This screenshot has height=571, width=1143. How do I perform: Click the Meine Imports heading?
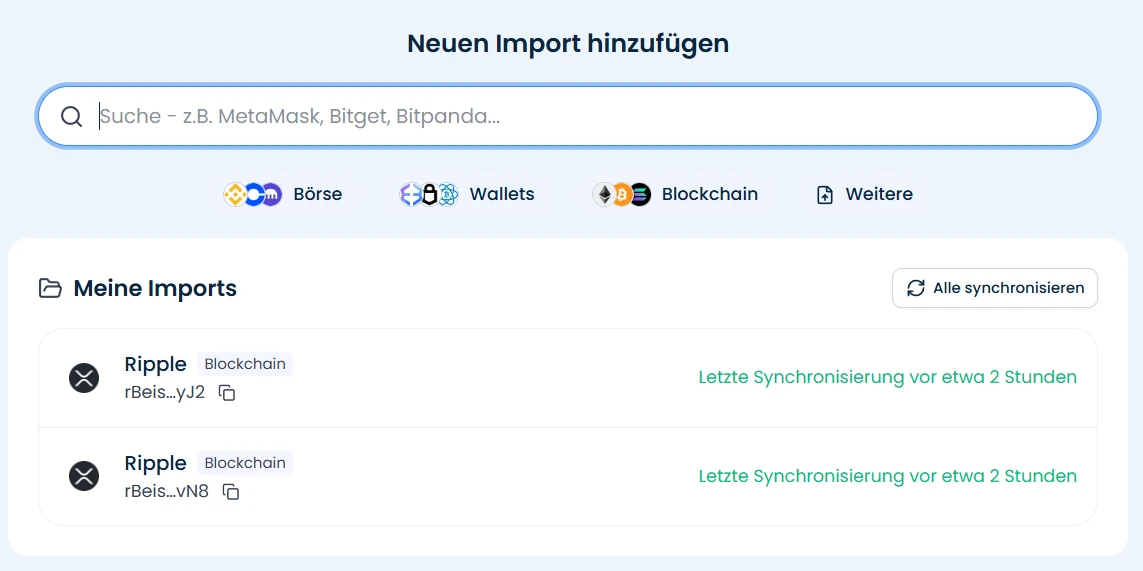[x=155, y=288]
